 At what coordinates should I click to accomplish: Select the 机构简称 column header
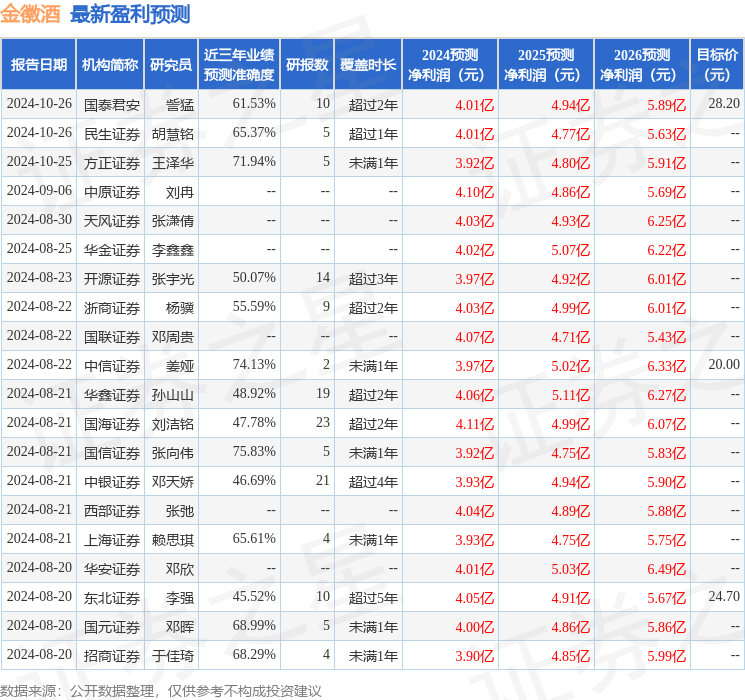point(110,65)
